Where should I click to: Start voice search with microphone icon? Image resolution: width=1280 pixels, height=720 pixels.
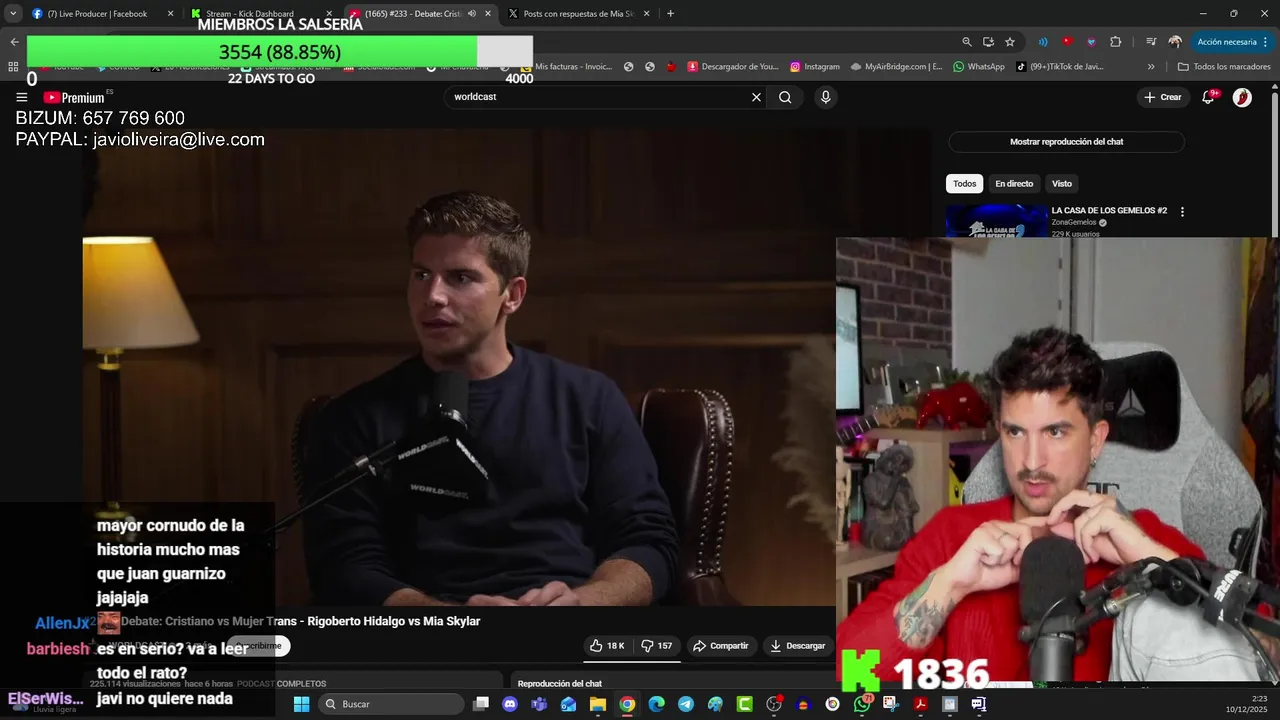click(x=825, y=97)
